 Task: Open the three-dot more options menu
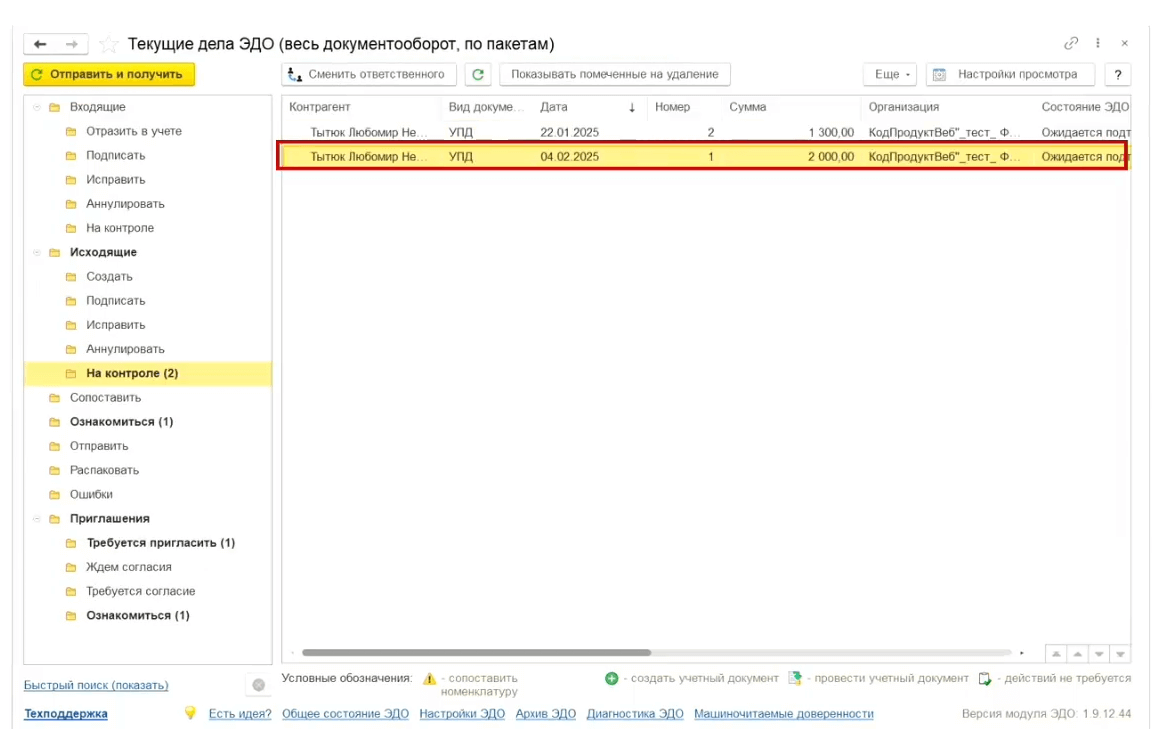(1098, 44)
